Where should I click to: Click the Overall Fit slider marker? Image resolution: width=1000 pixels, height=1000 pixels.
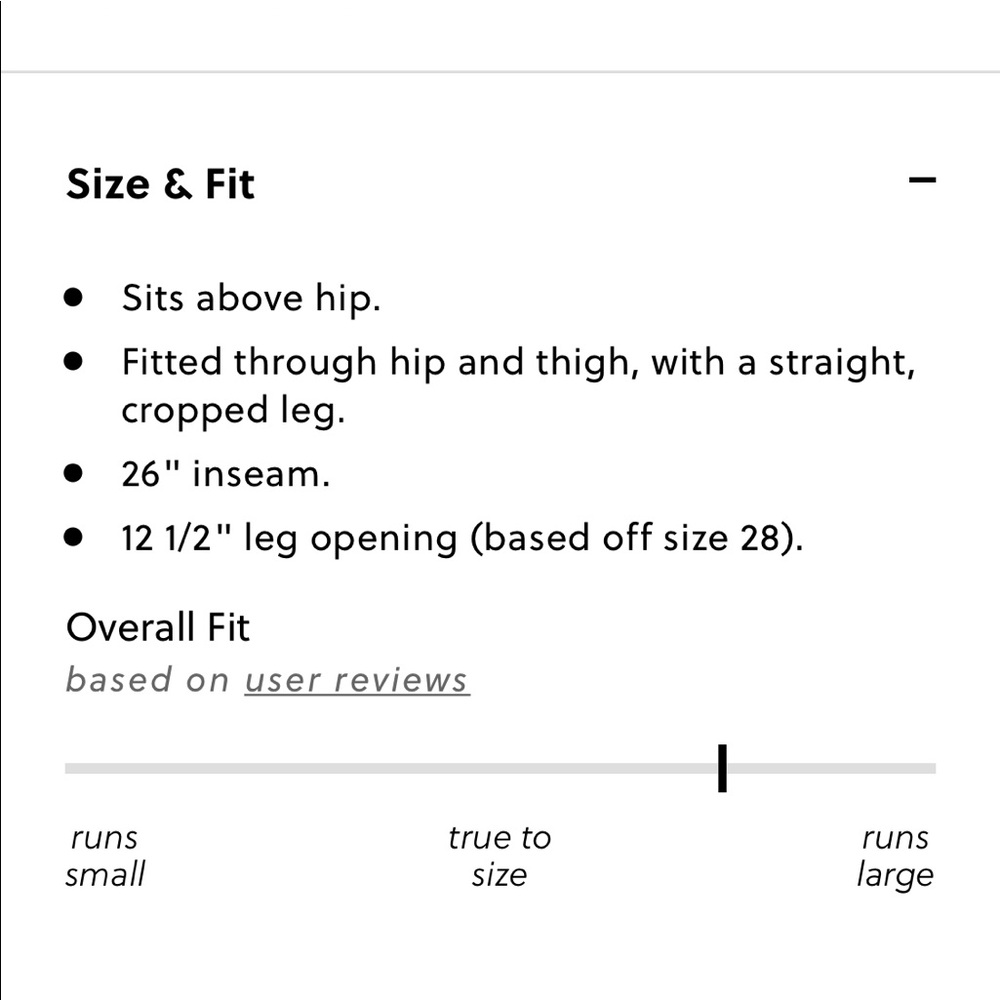(x=722, y=768)
